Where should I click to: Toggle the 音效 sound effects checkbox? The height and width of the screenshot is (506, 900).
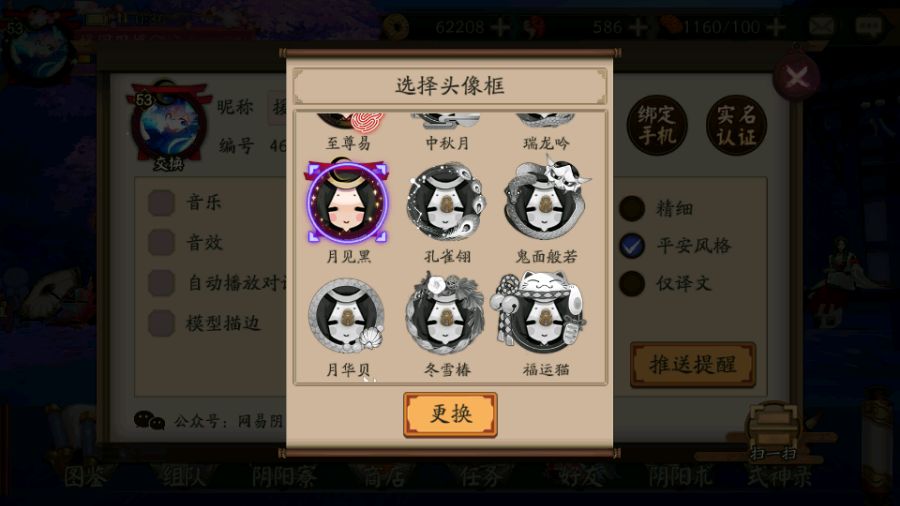[161, 242]
